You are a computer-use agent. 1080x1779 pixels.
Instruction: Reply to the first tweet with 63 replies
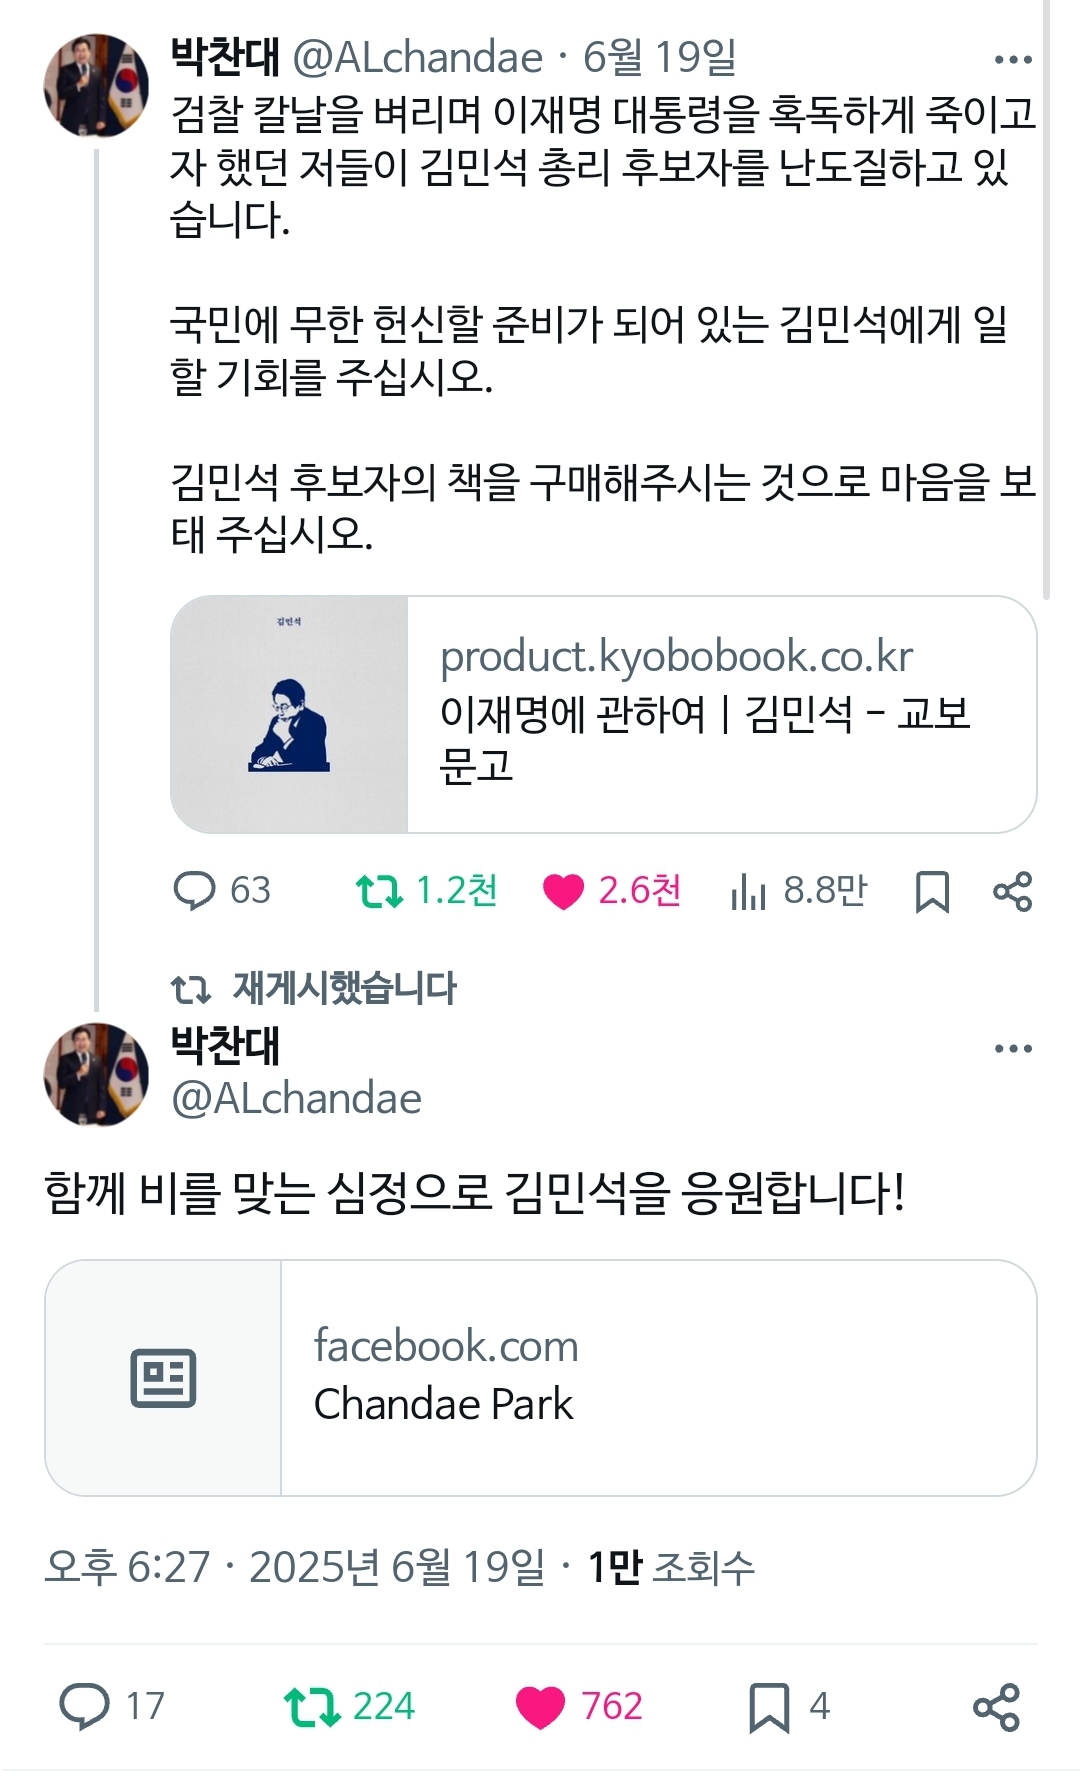coord(194,890)
